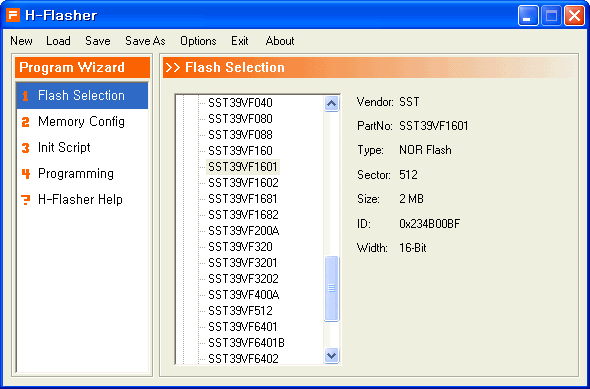Open H-Flasher Help in the sidebar
The image size is (590, 389).
point(82,199)
